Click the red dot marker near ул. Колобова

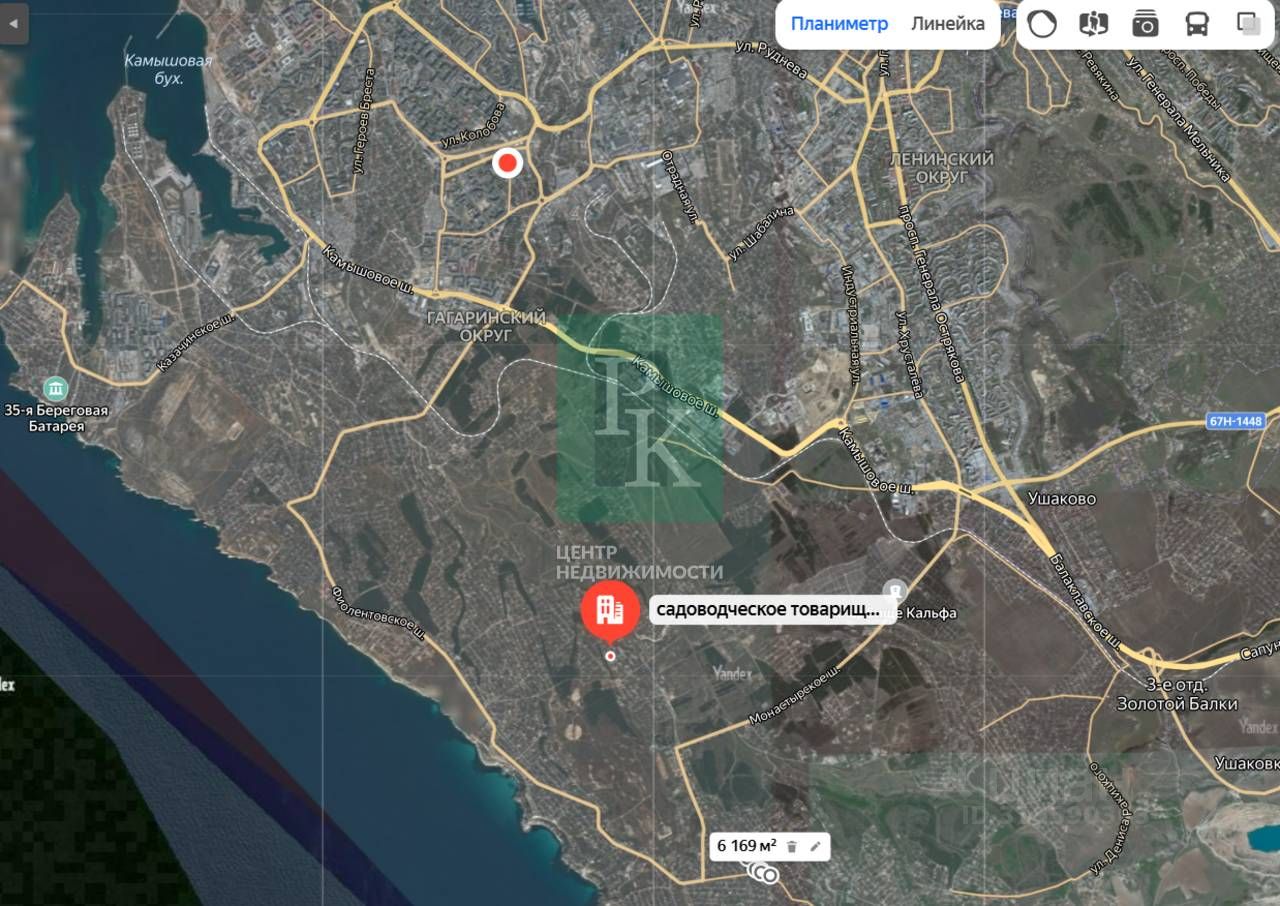pyautogui.click(x=508, y=162)
